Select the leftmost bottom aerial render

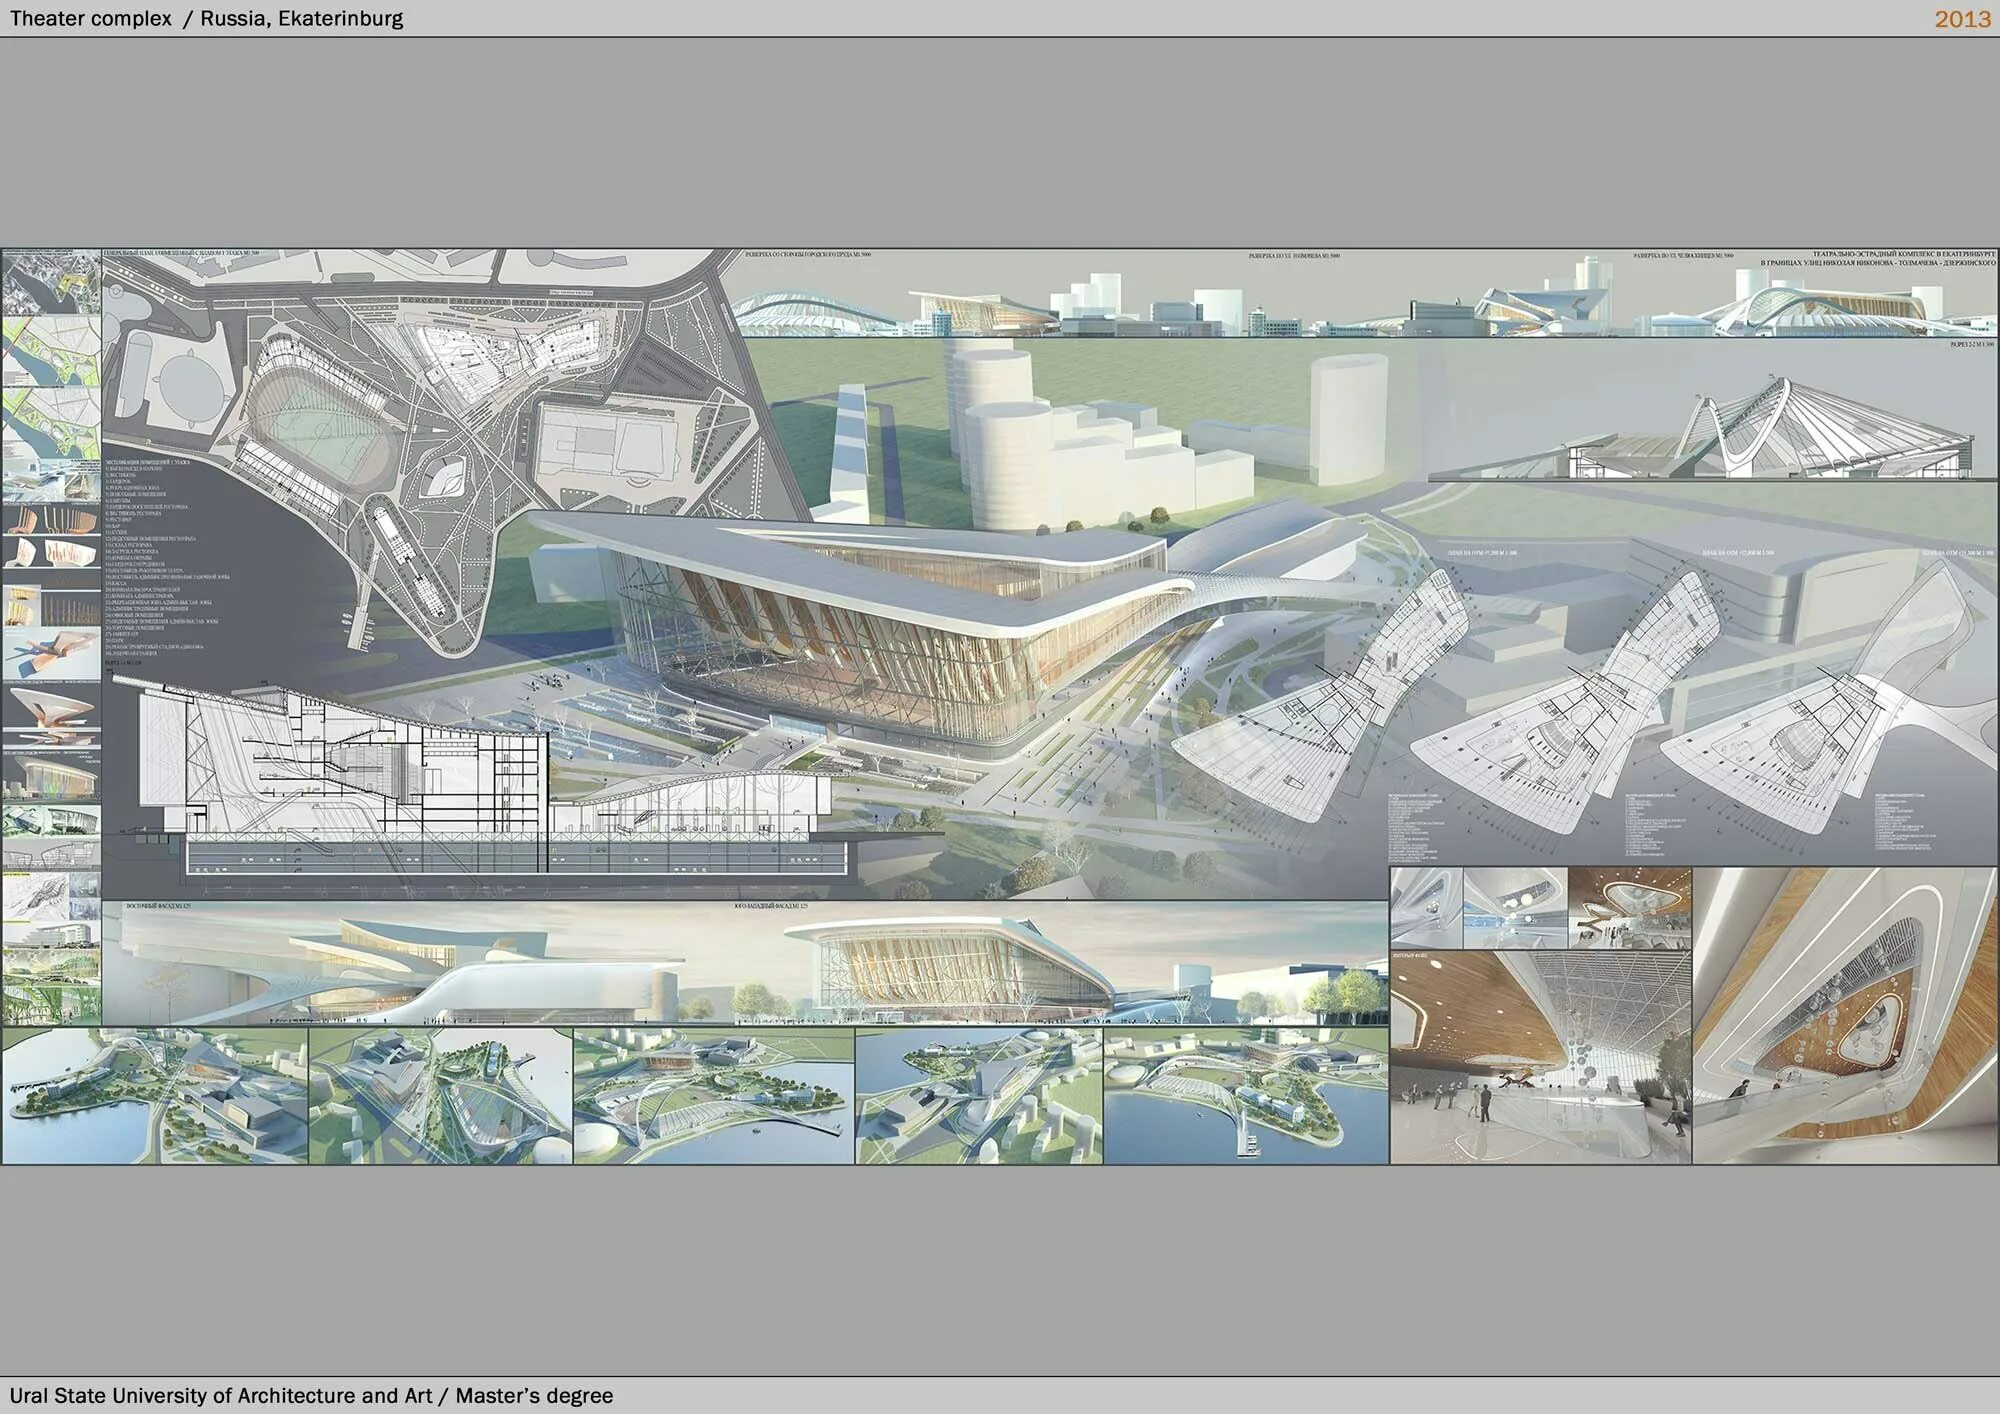point(155,1095)
